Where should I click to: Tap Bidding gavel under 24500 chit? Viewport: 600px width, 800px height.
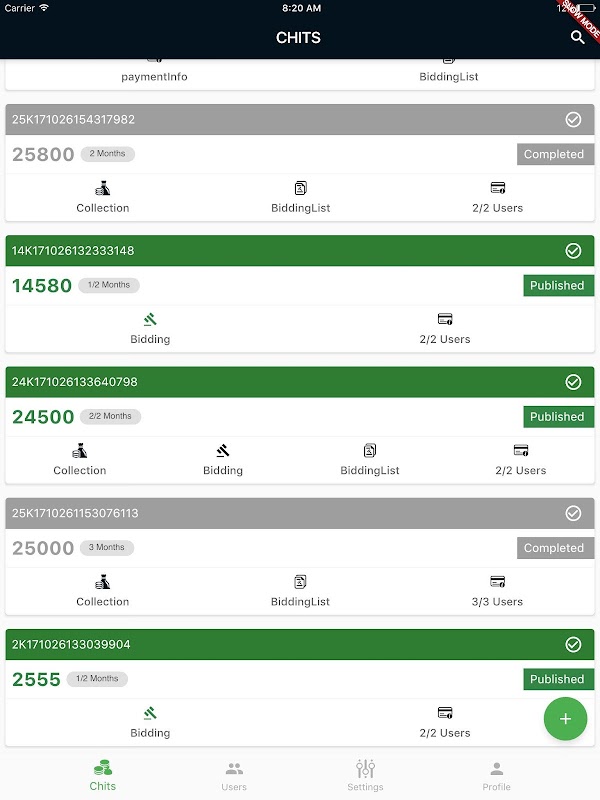coord(223,451)
